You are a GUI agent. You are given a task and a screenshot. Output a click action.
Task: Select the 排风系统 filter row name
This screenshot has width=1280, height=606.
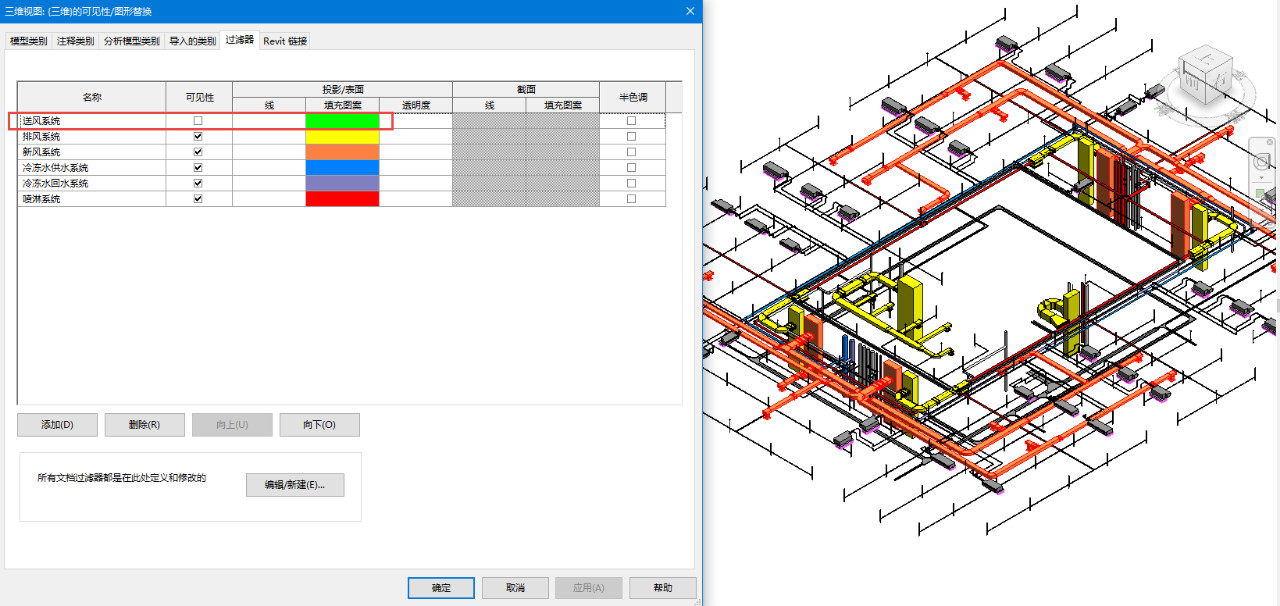pos(92,136)
